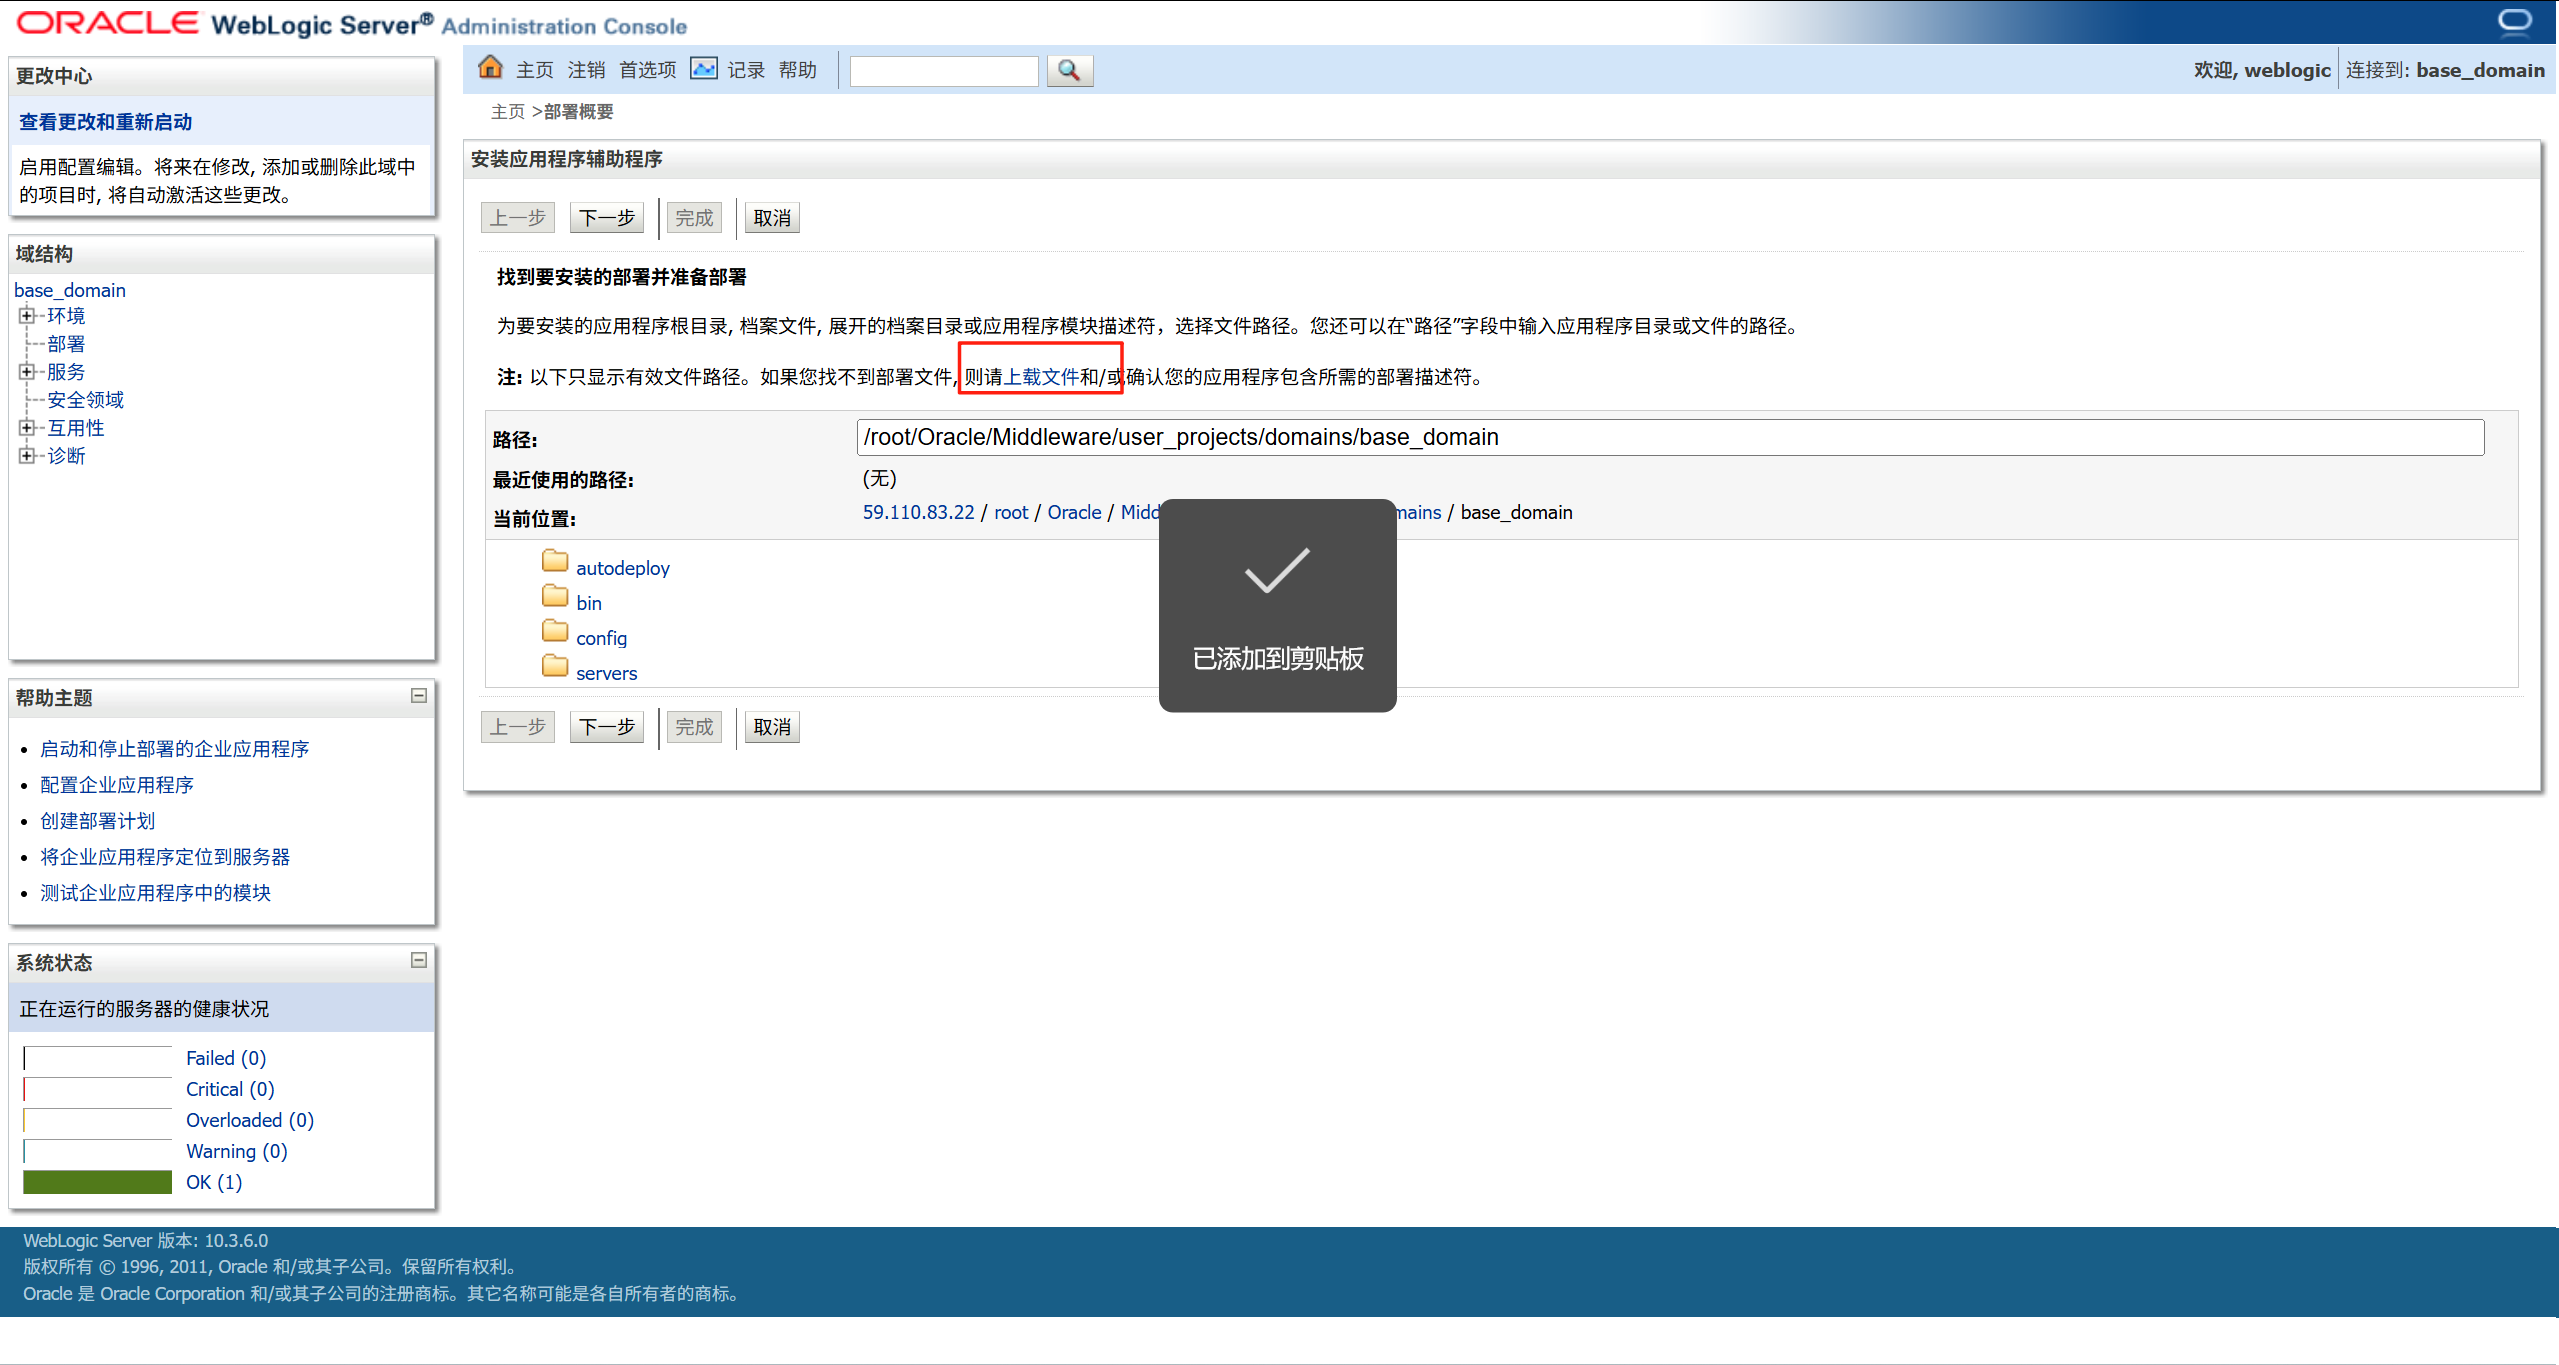Click the bottom 完成 button
The image size is (2559, 1365).
694,727
